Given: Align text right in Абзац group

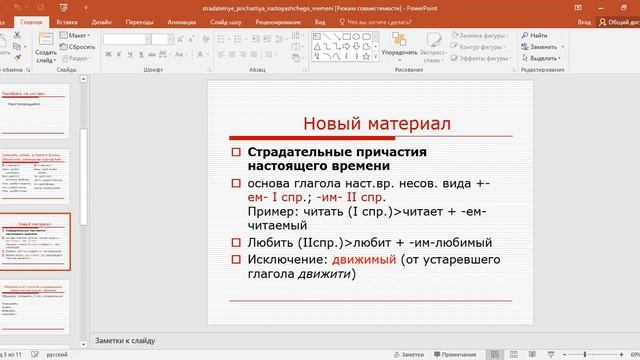Looking at the screenshot, I should tap(243, 54).
